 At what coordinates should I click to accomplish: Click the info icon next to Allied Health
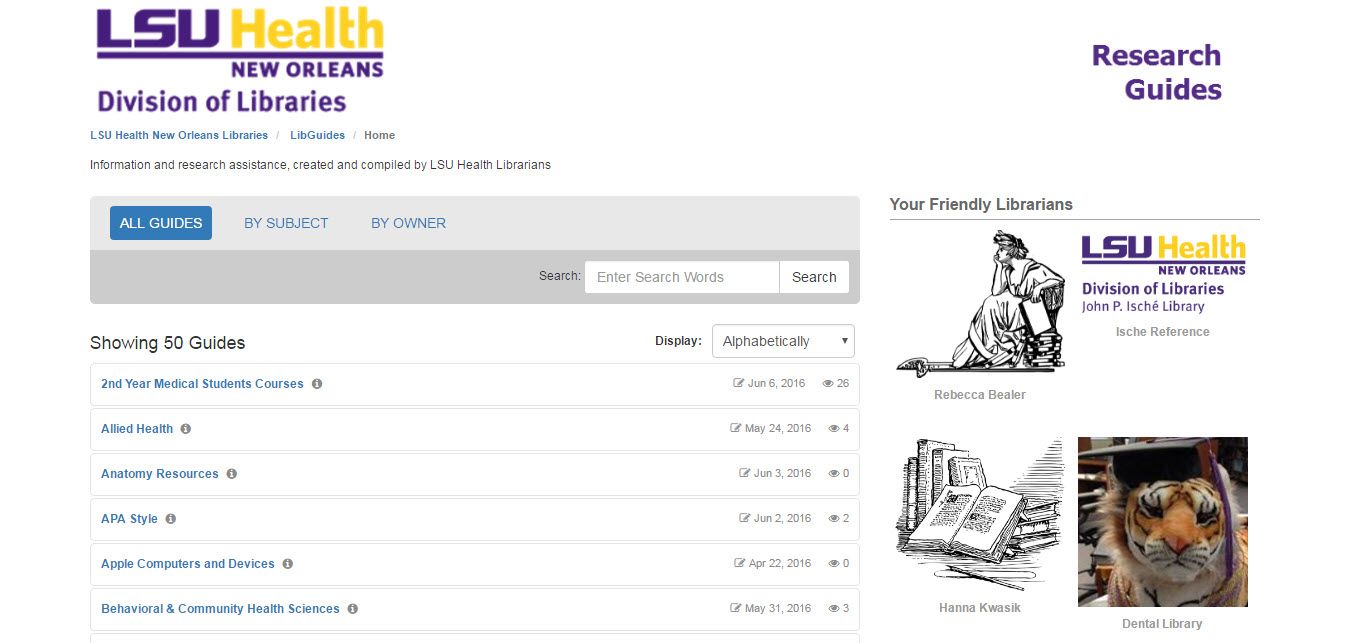point(185,429)
